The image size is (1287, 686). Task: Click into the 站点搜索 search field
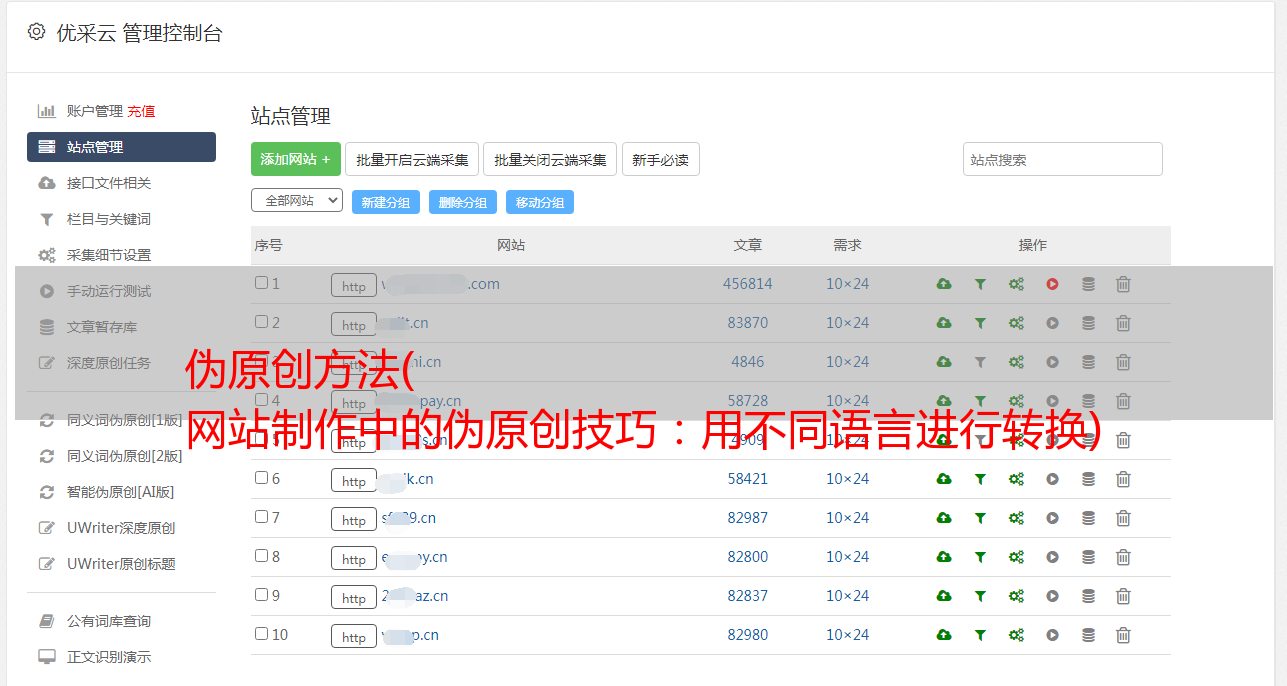point(1063,159)
